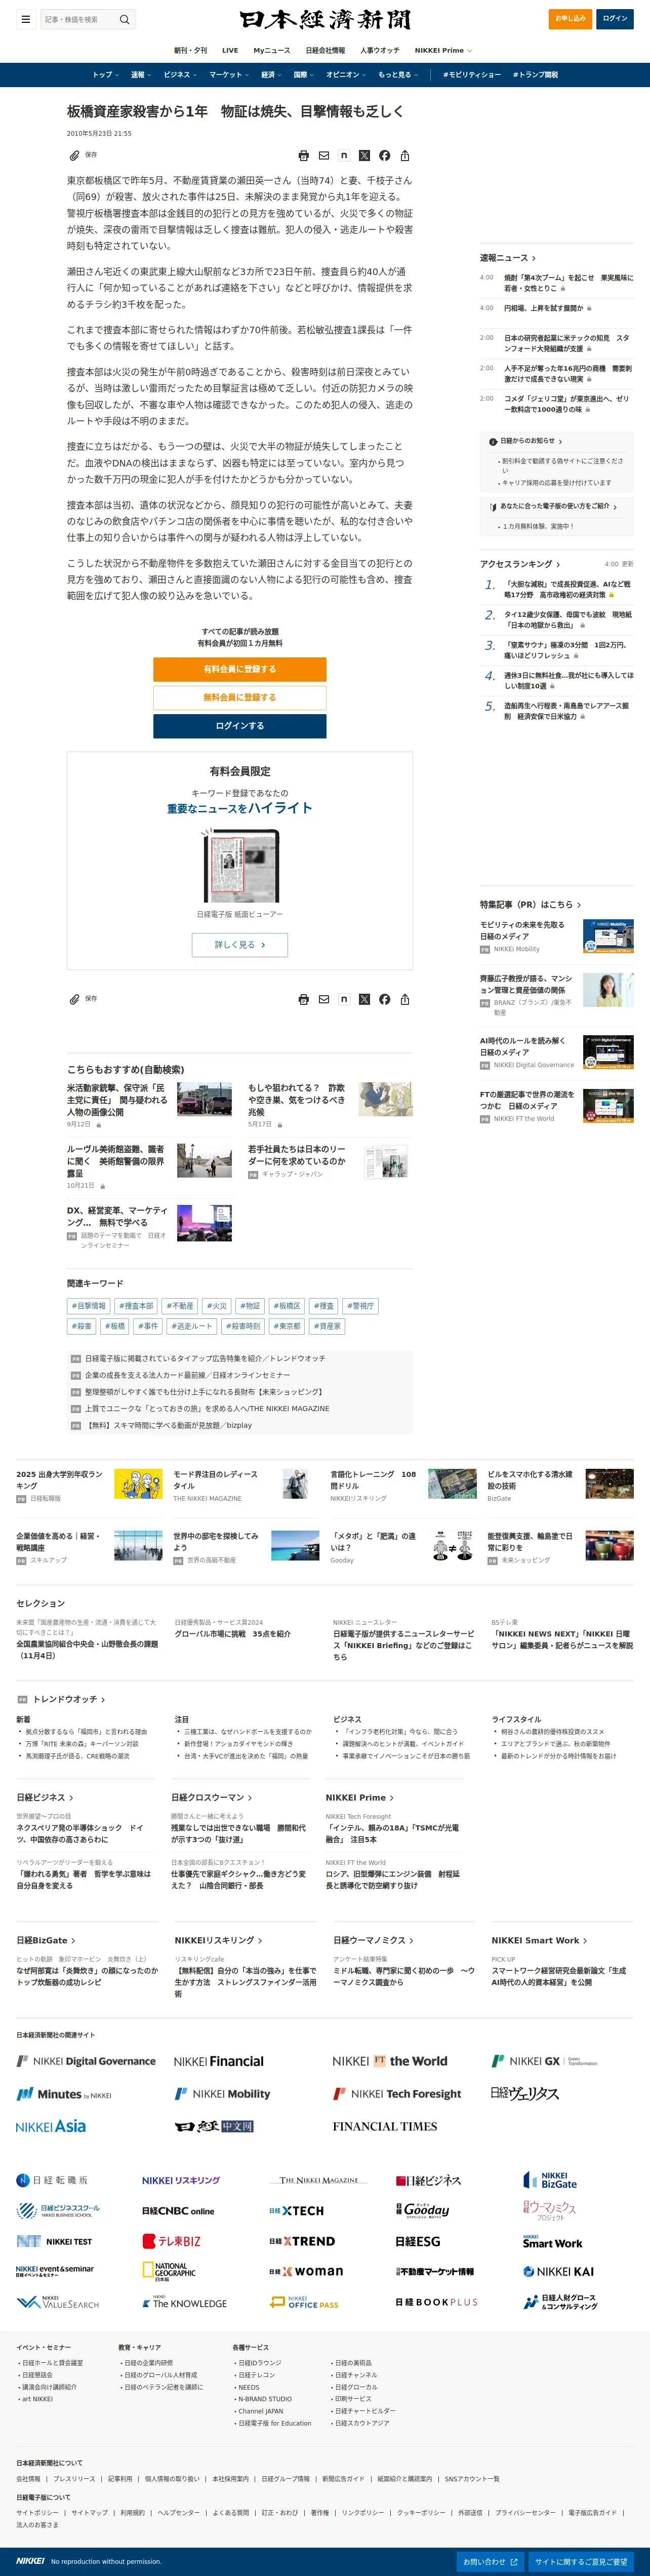Open FINANCIAL TIMES logo link

click(385, 2126)
